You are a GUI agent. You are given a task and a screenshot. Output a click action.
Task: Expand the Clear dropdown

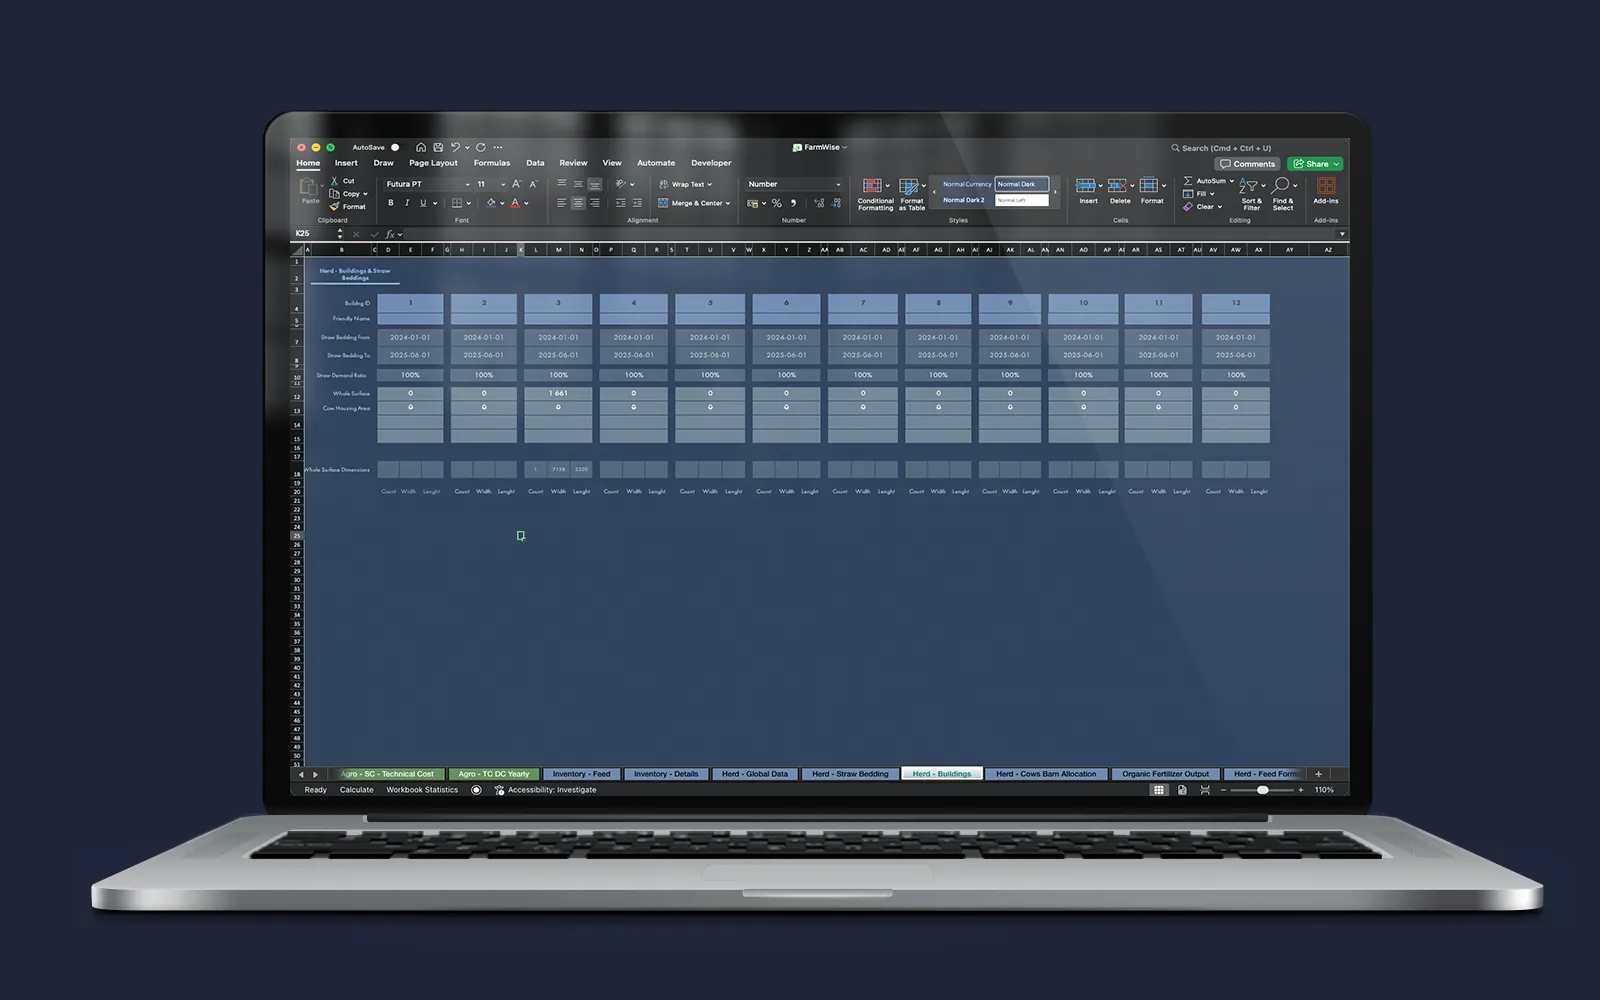pyautogui.click(x=1220, y=207)
